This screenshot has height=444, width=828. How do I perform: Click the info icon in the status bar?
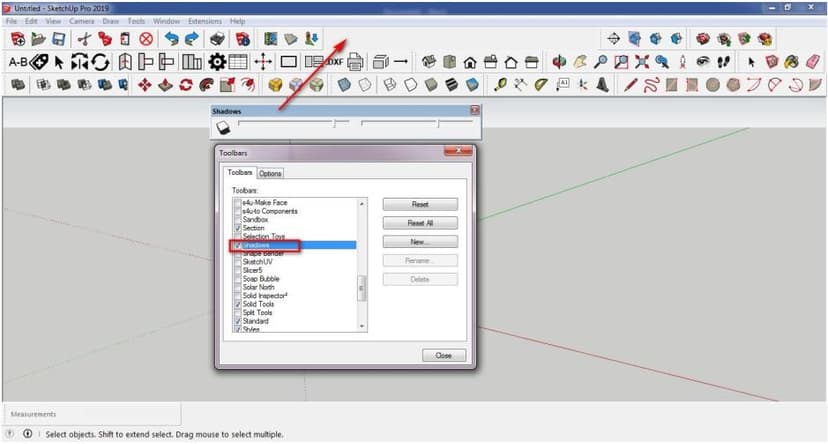coord(27,434)
